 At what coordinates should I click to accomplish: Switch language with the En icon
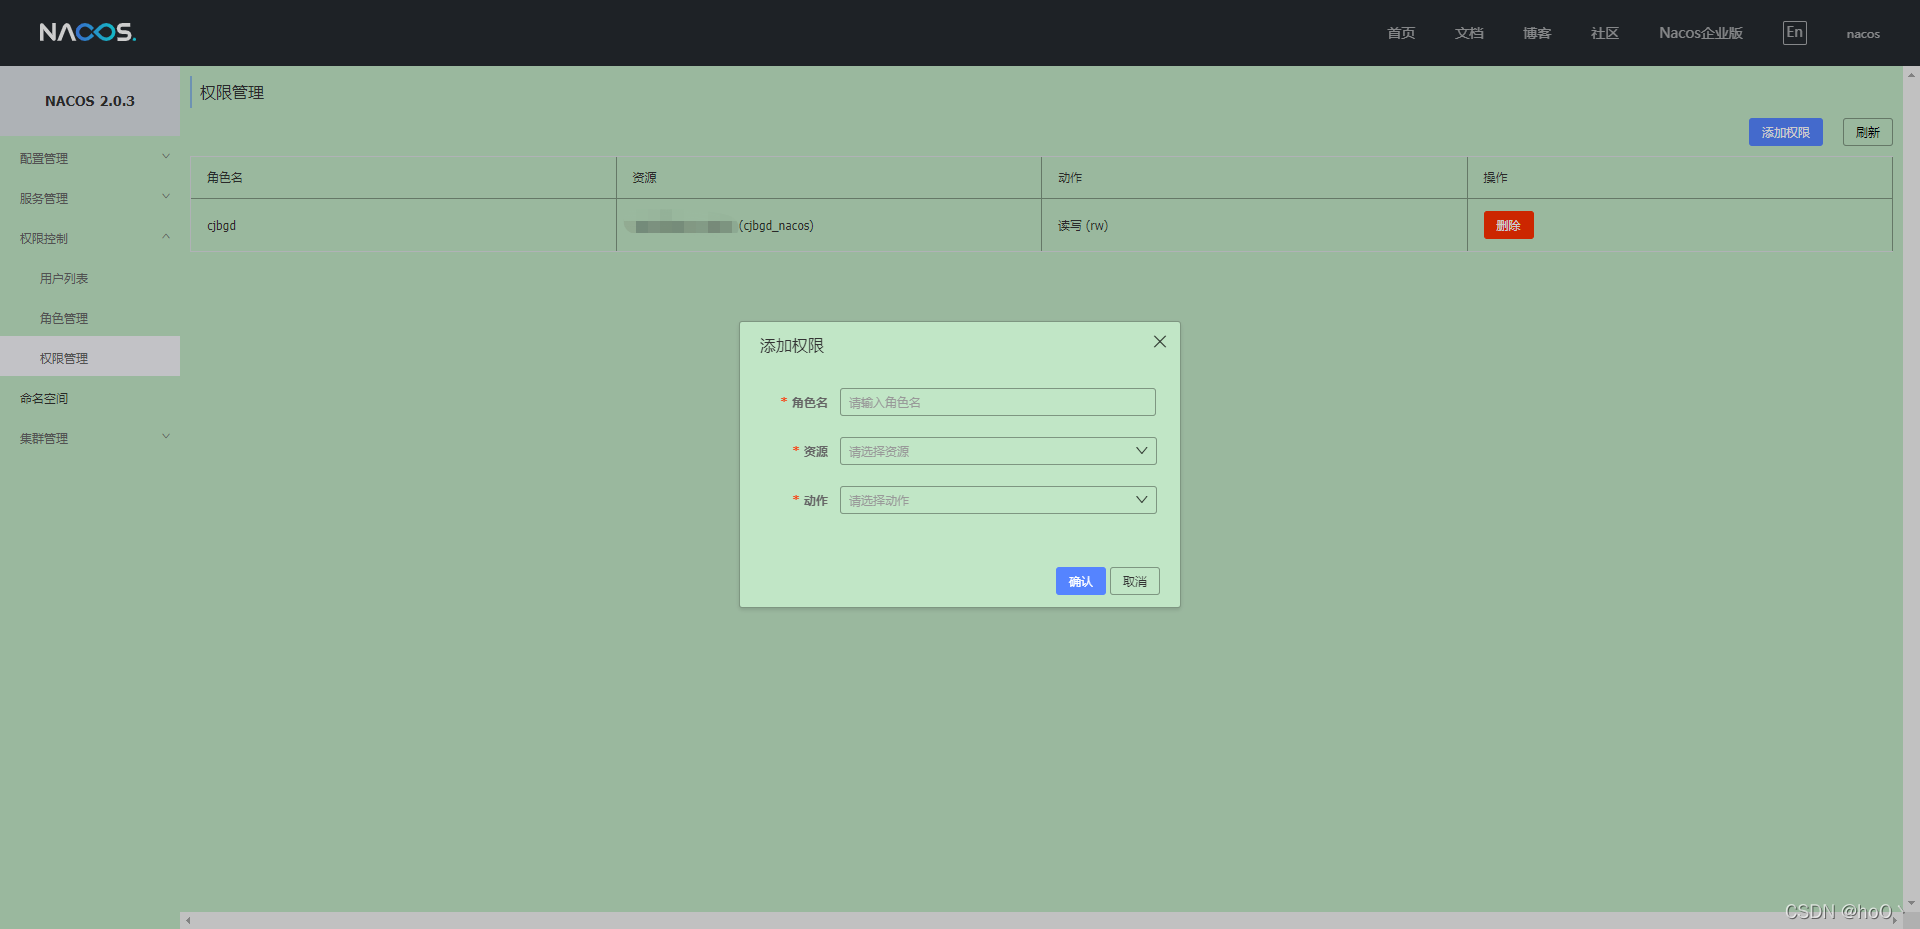(1795, 33)
